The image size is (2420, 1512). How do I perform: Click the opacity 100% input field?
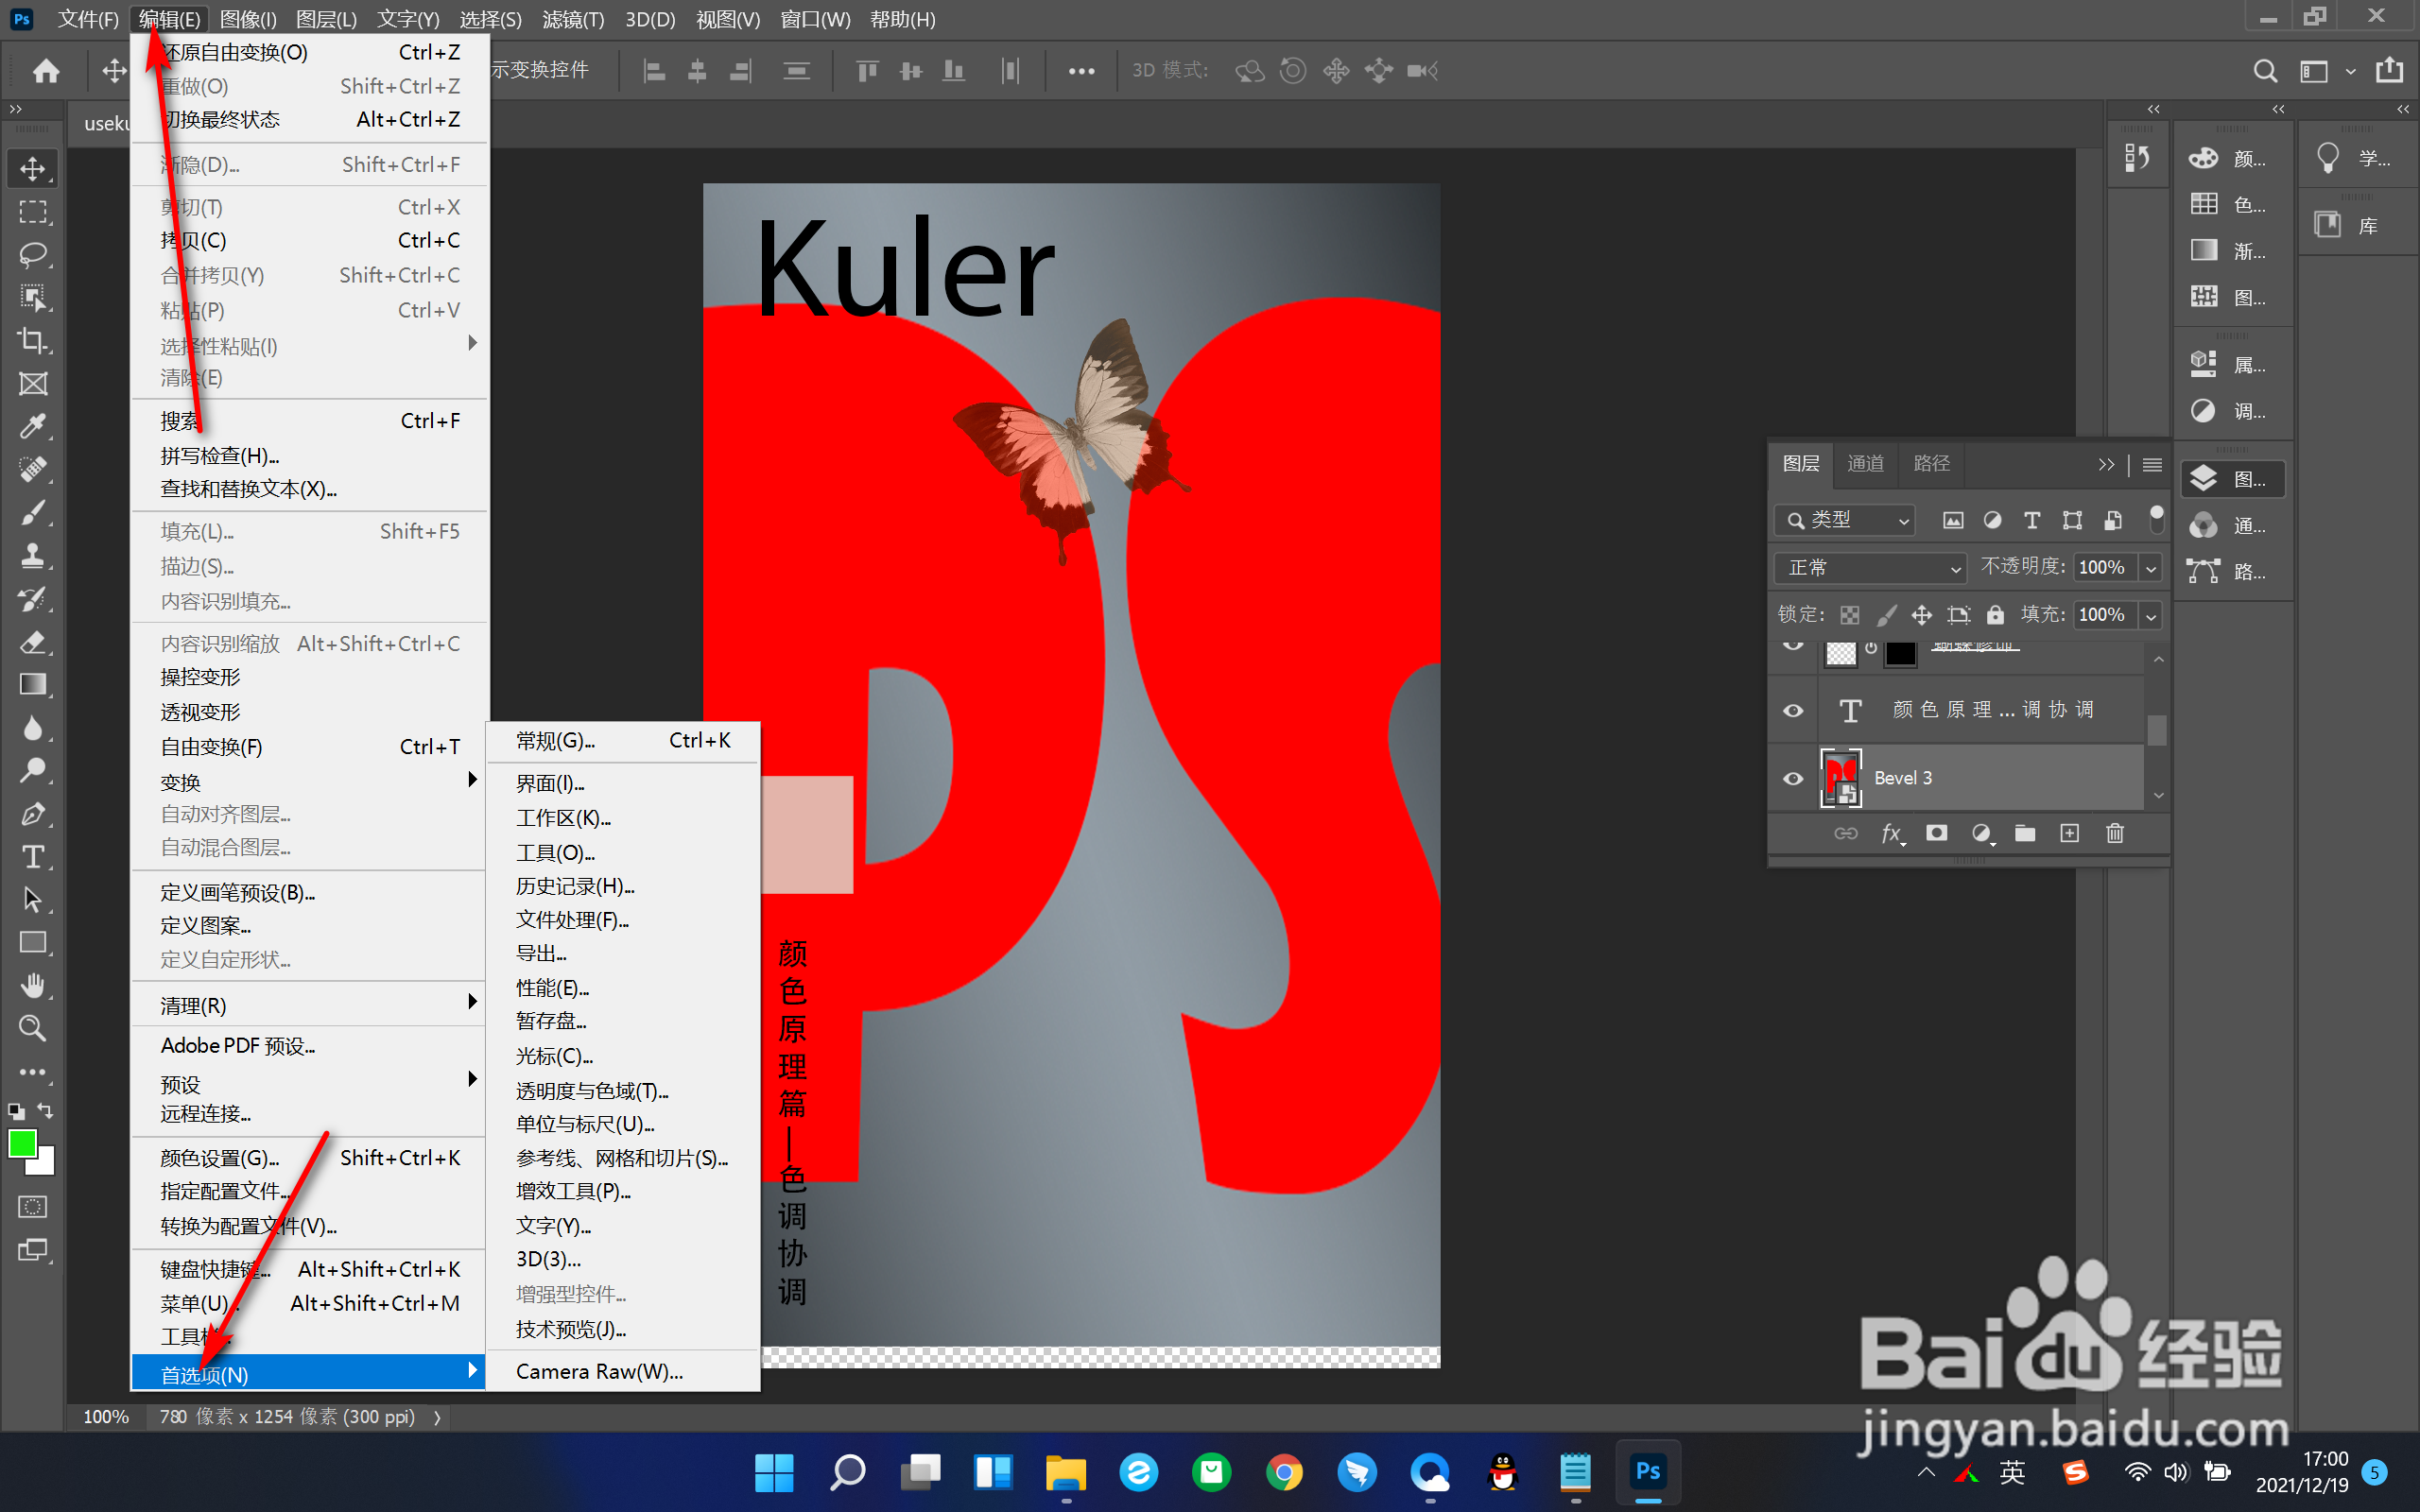point(2104,568)
